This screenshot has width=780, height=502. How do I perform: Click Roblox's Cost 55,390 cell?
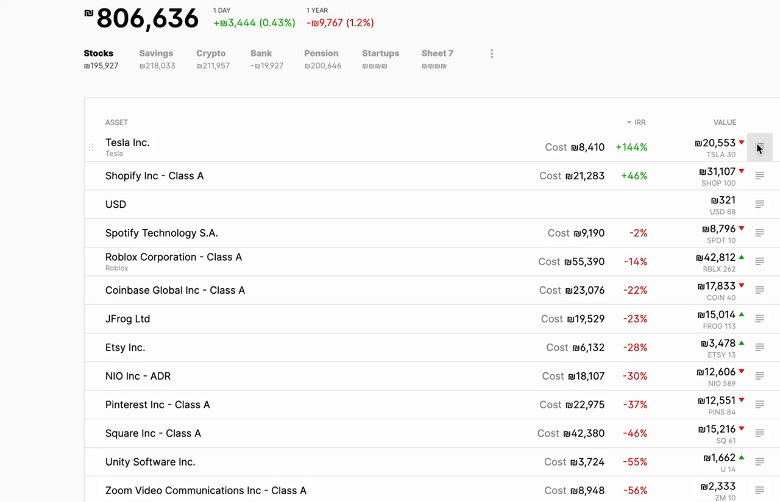pos(572,262)
